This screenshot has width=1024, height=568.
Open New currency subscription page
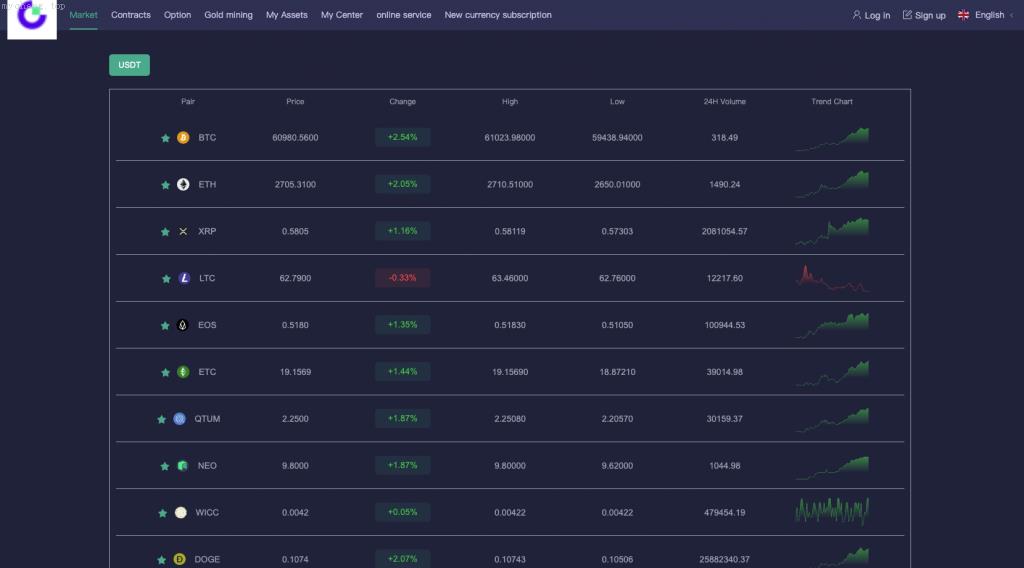coord(498,15)
